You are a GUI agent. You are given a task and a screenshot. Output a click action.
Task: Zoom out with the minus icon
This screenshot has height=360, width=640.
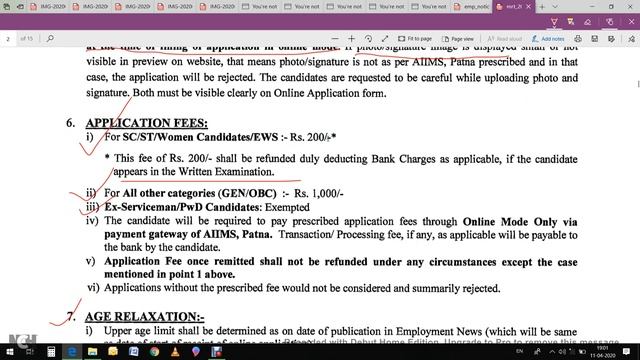pos(335,39)
